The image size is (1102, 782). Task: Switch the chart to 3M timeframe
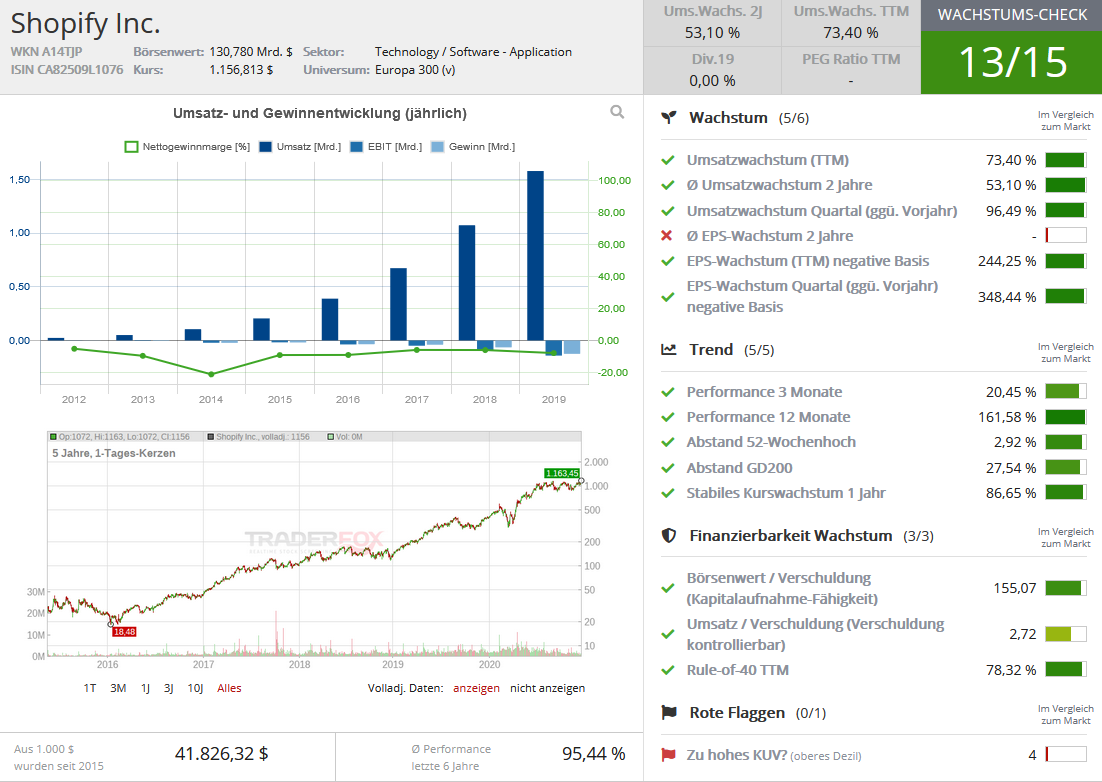tap(118, 689)
